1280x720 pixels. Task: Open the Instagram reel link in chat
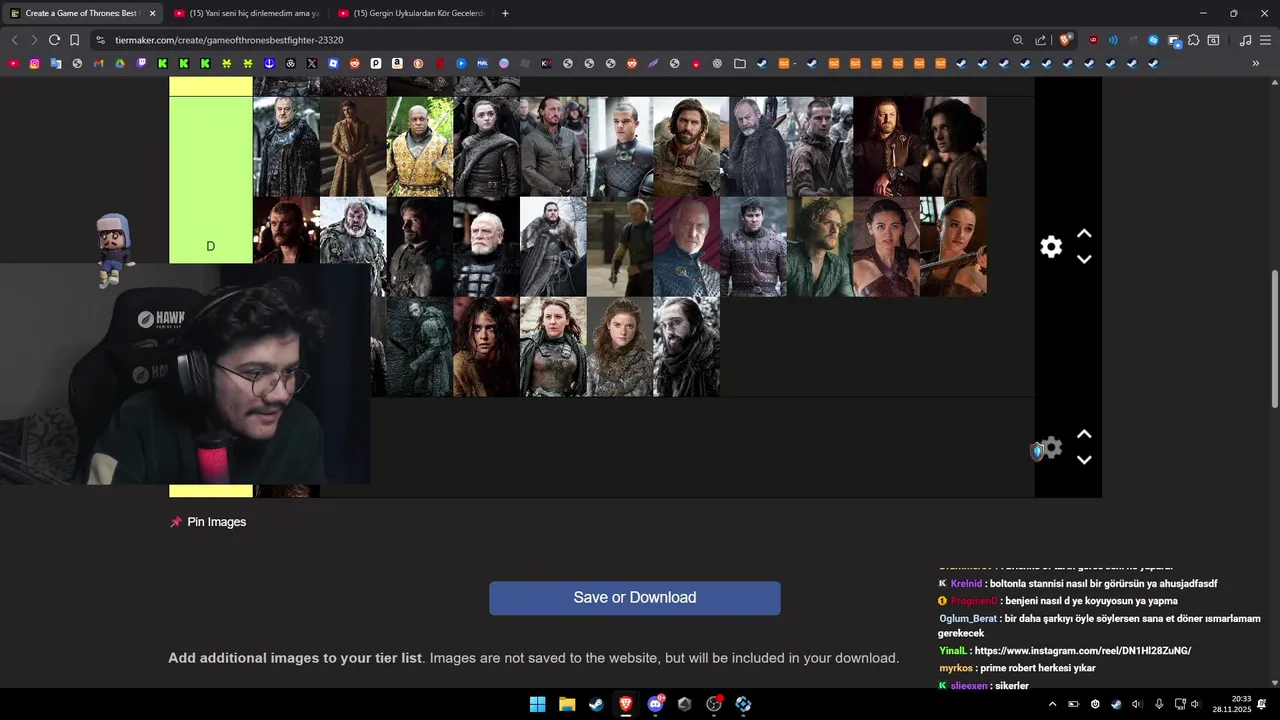click(x=1083, y=651)
